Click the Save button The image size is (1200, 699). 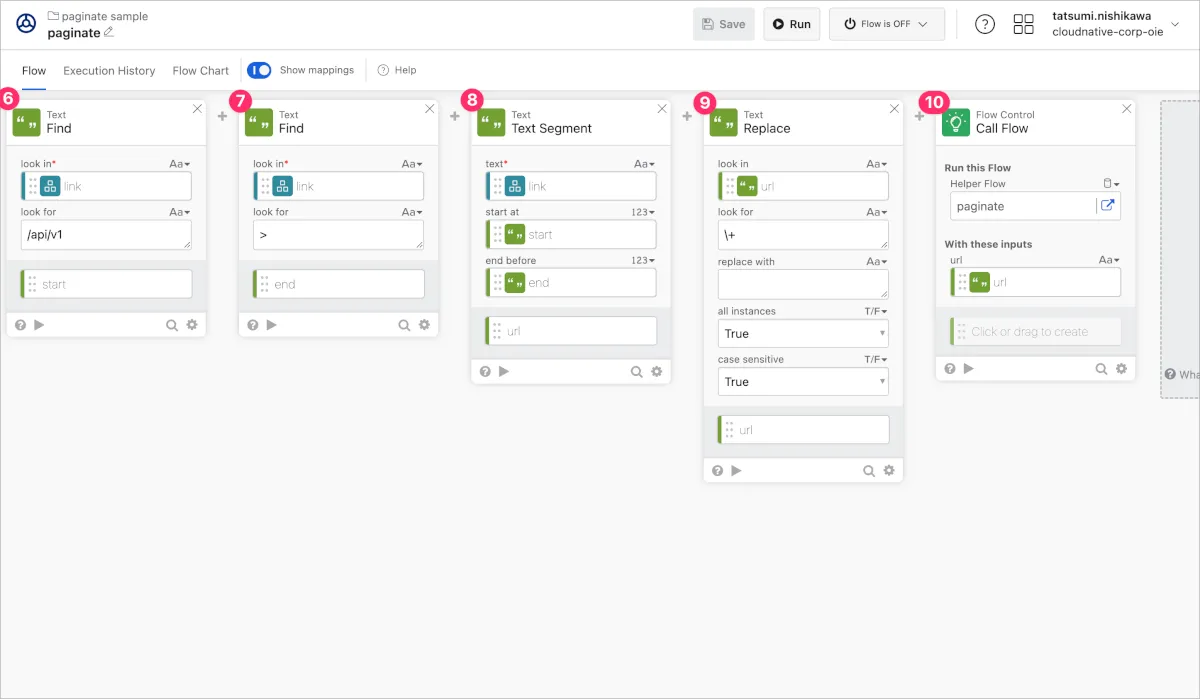coord(724,24)
